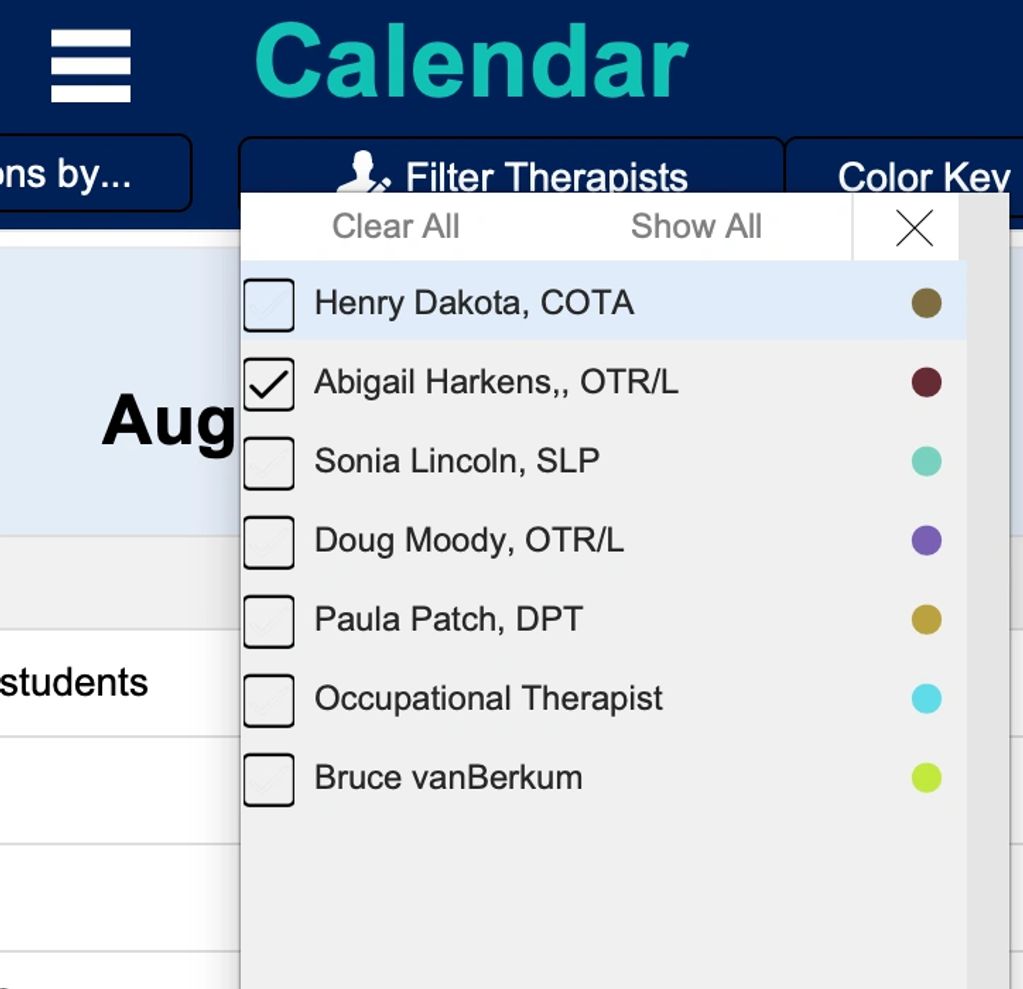The width and height of the screenshot is (1023, 989).
Task: Click the therapist person icon in Filter Therapists
Action: pyautogui.click(x=363, y=172)
